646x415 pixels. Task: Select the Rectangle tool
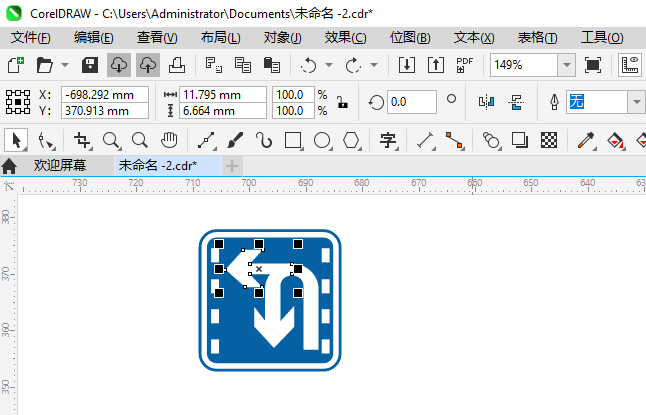294,141
